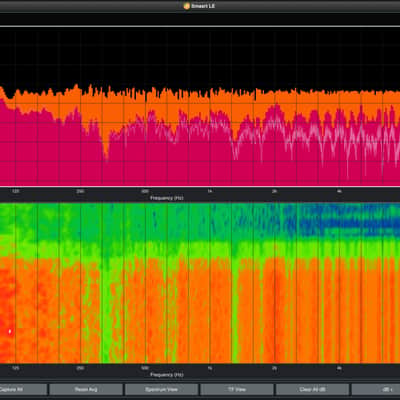Click the white marker in the spectrograph
Viewport: 400px width, 400px height.
point(10,331)
